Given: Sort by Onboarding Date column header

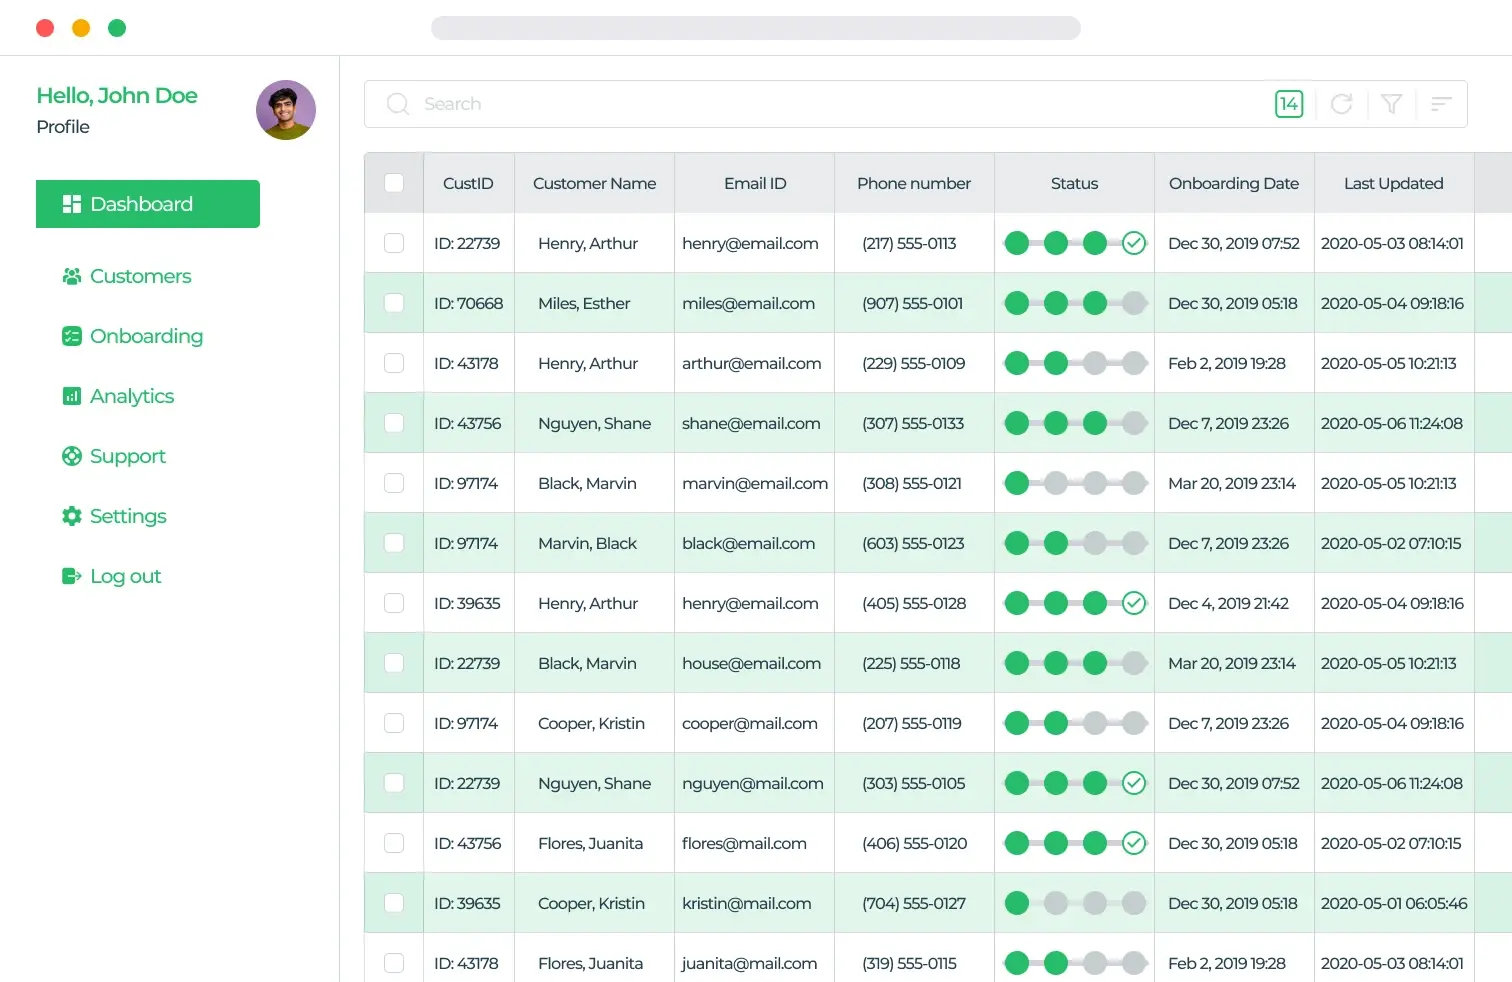Looking at the screenshot, I should 1233,183.
